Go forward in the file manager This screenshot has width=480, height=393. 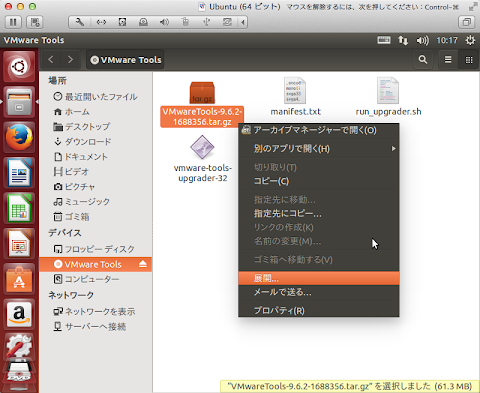point(70,60)
